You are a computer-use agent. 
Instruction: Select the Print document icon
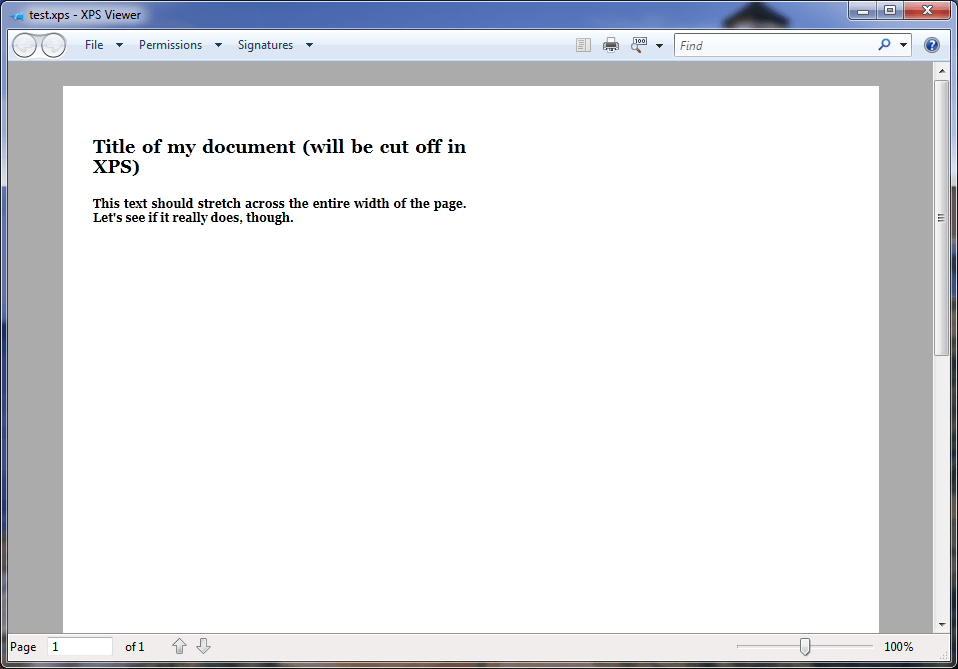(611, 45)
